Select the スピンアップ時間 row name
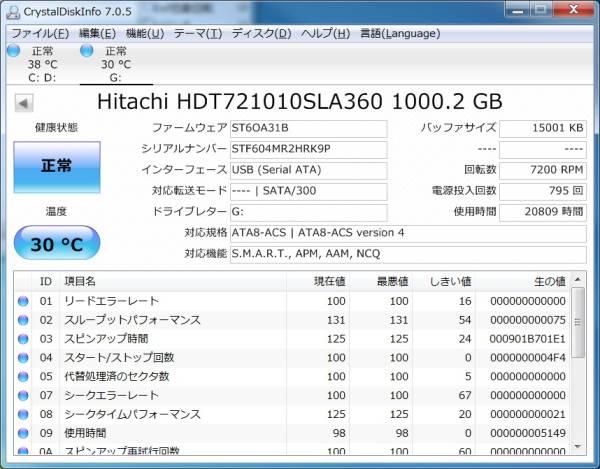 pos(106,339)
